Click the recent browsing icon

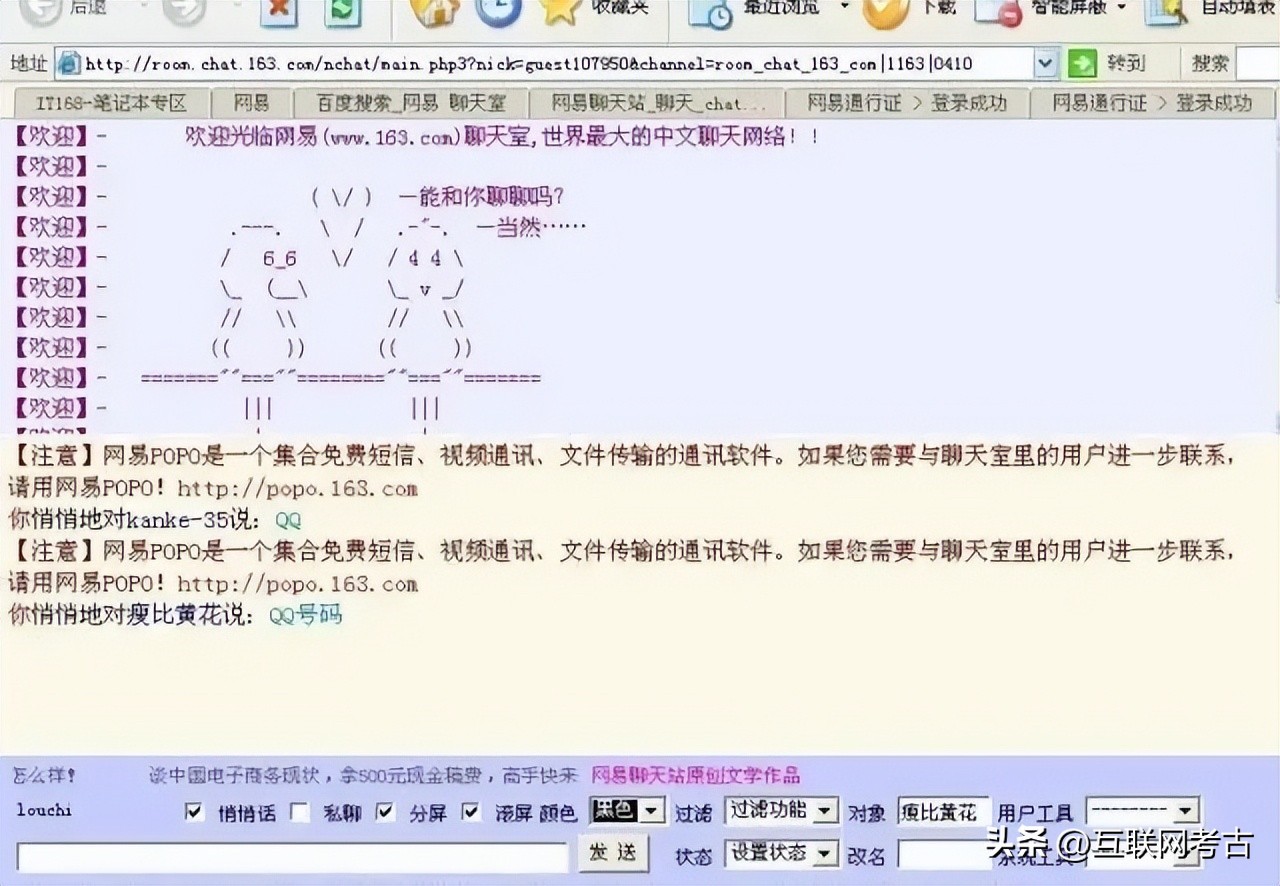[x=711, y=12]
